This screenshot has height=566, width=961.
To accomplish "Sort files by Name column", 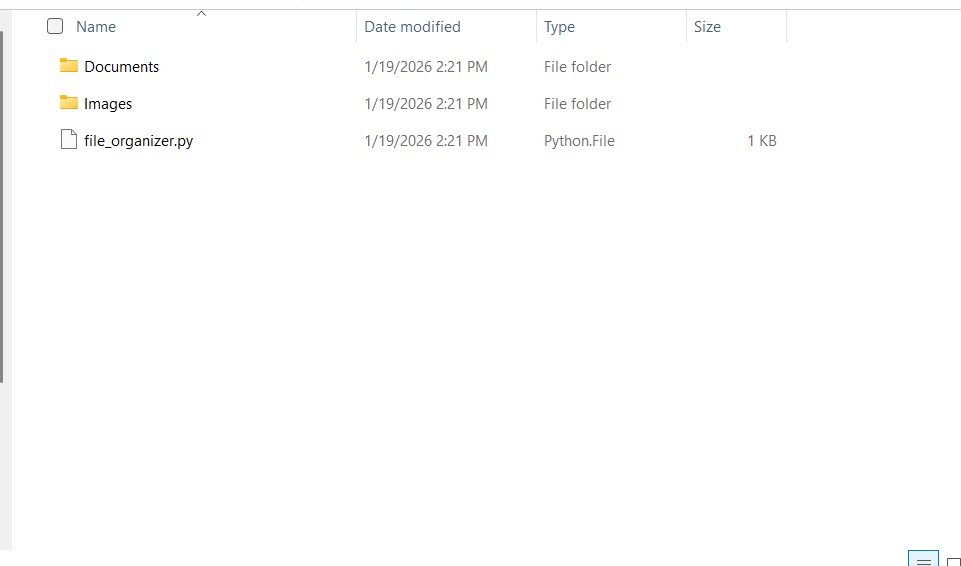I will [x=96, y=27].
